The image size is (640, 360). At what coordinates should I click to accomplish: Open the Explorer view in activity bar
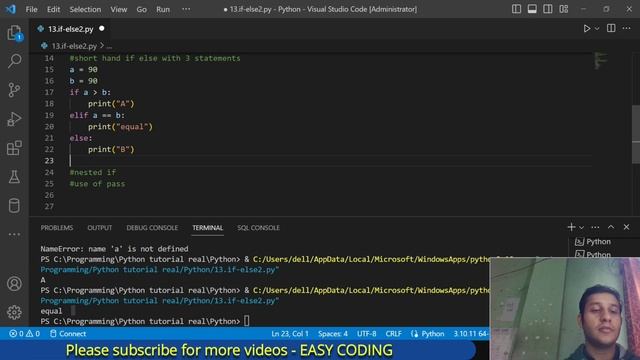coord(14,33)
